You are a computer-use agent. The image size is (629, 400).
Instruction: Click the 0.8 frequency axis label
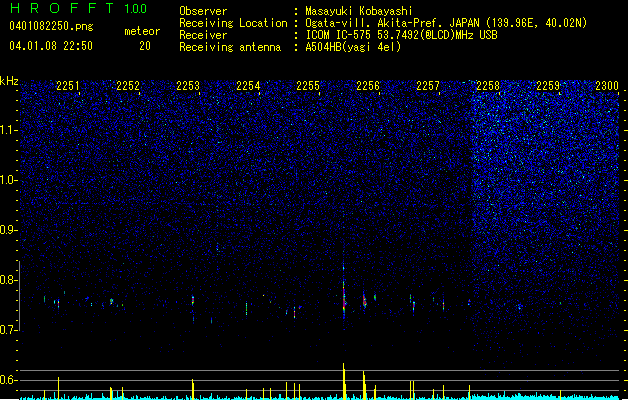[x=9, y=280]
